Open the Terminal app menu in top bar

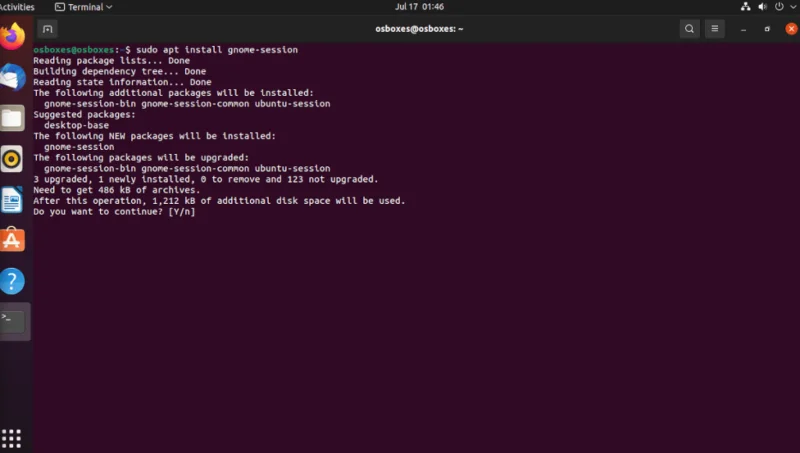tap(84, 7)
